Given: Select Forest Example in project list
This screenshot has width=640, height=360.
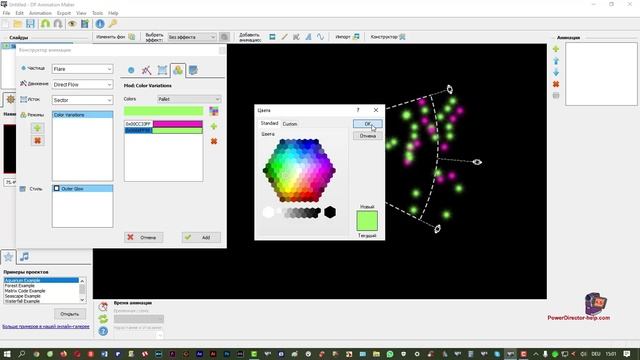Looking at the screenshot, I should pos(20,286).
